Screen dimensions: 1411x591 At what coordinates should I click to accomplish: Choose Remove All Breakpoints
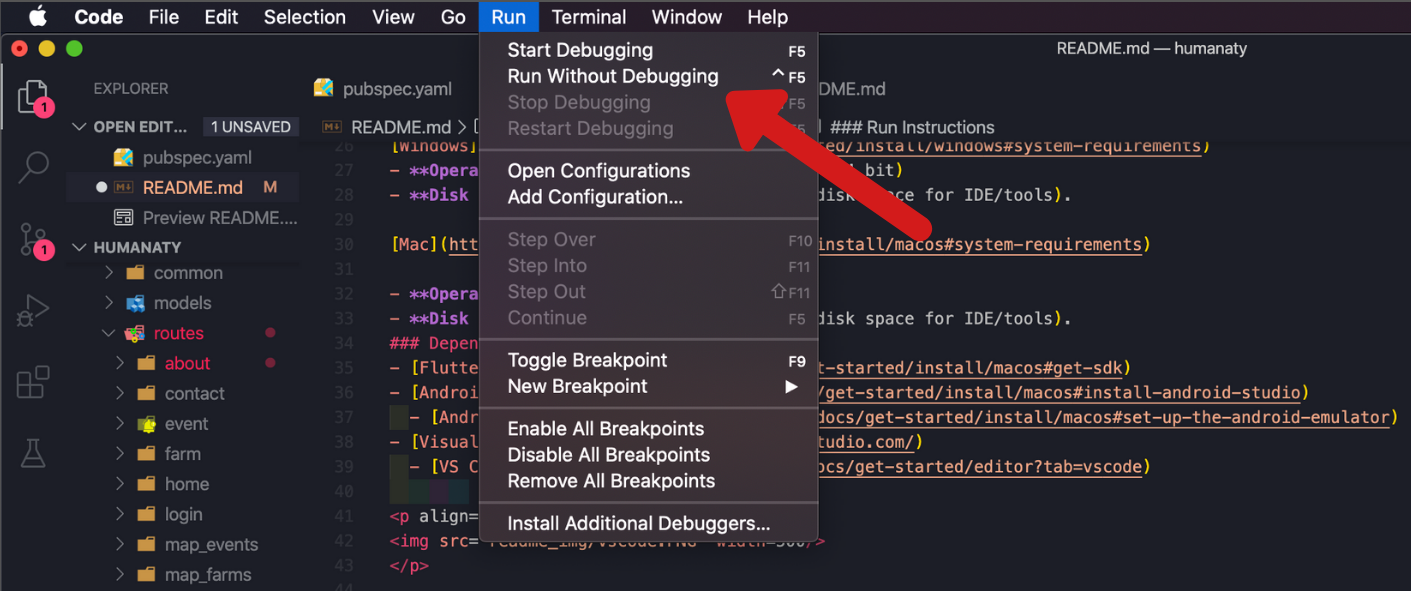(648, 481)
